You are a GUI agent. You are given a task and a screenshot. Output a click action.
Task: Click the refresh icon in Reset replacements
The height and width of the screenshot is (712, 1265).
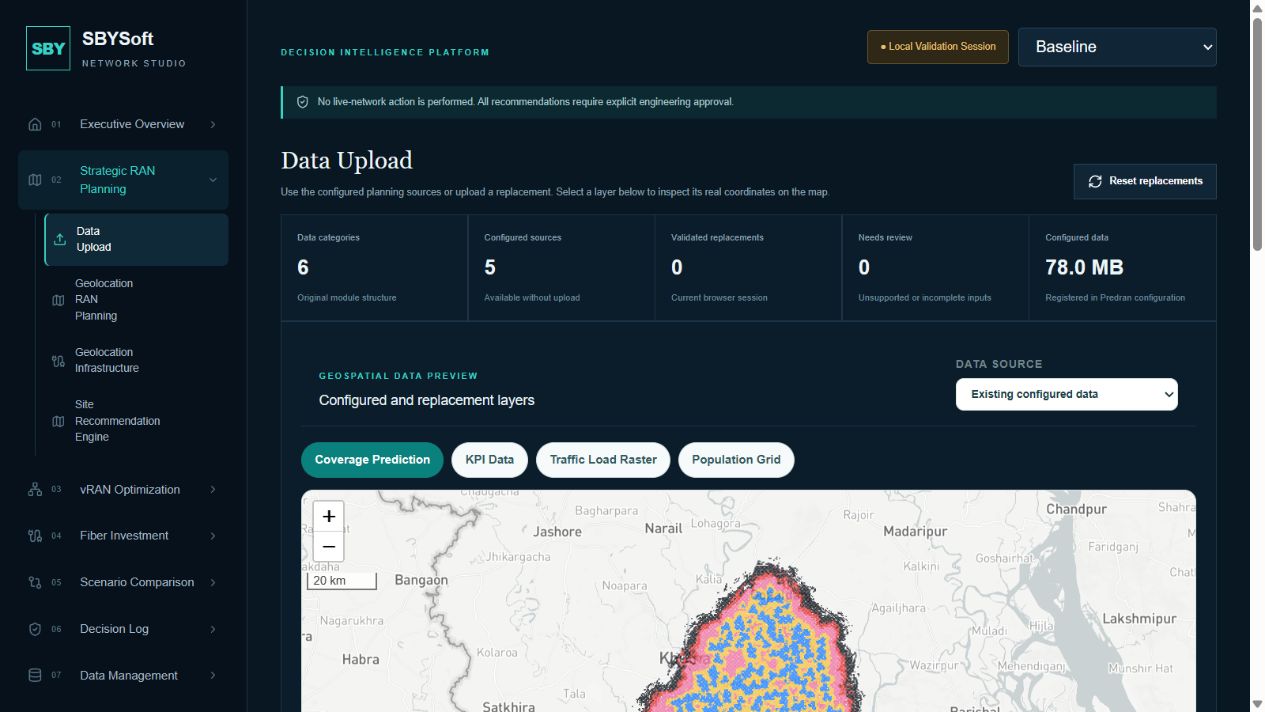coord(1095,181)
